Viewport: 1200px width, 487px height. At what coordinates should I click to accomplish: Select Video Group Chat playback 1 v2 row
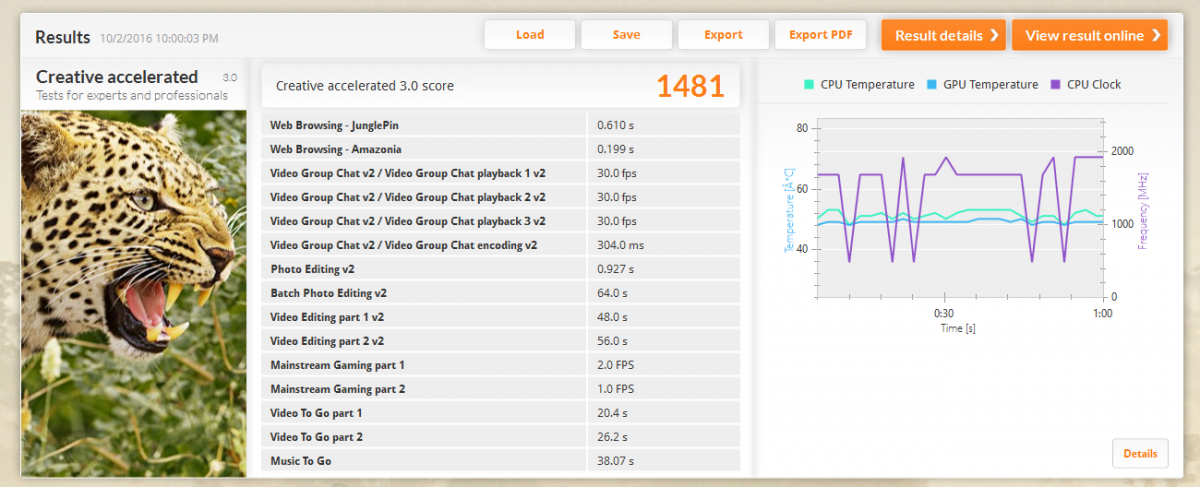[x=501, y=173]
